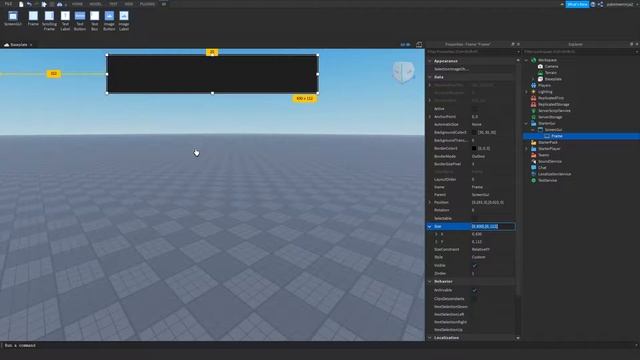Click the Terrain icon in Explorer

click(540, 73)
